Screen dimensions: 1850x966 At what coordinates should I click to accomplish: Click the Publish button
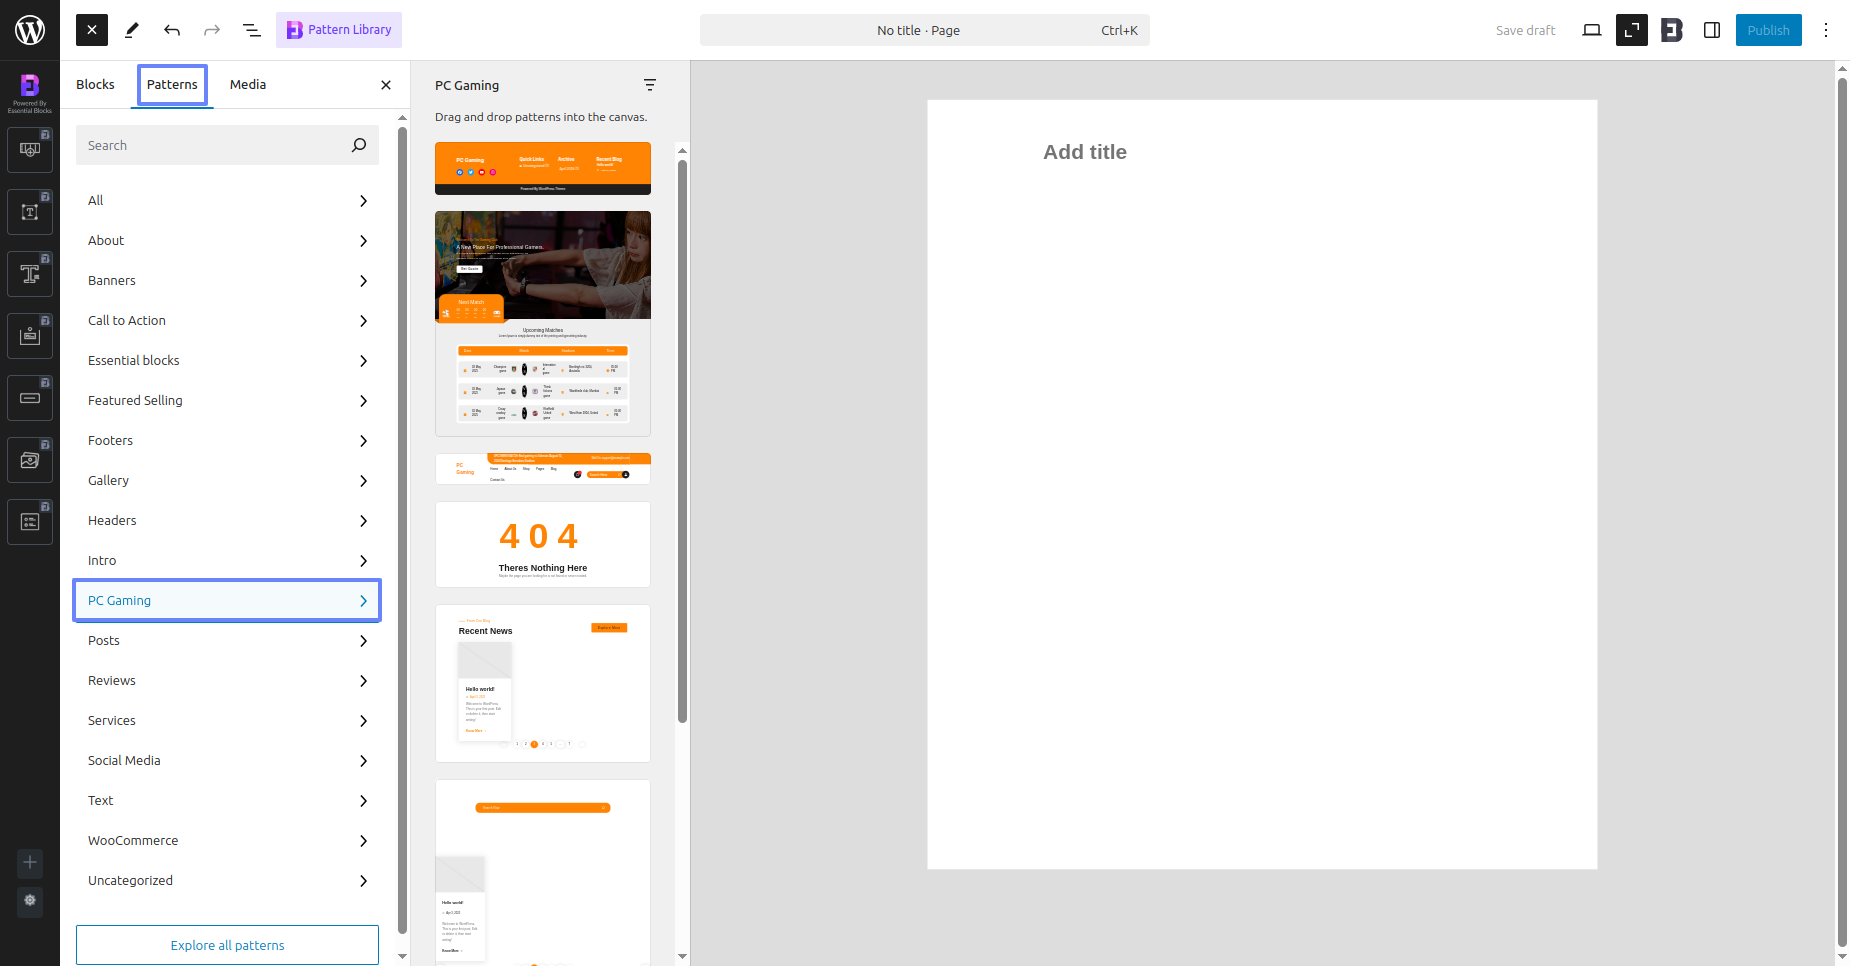tap(1769, 30)
